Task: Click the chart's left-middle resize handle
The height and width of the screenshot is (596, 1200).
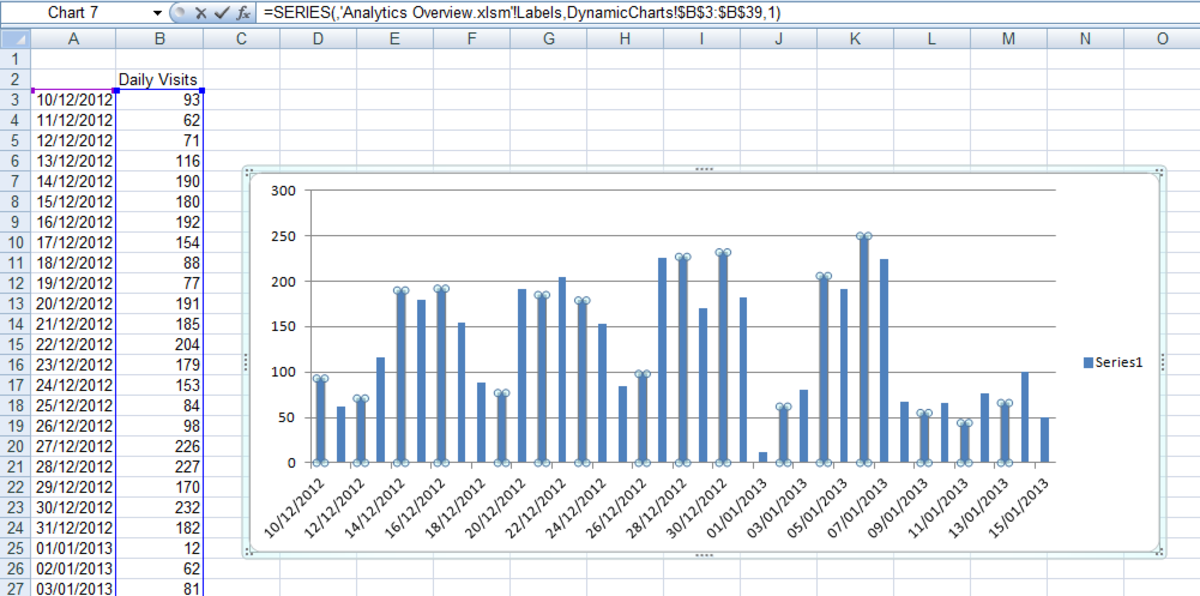Action: pyautogui.click(x=246, y=363)
